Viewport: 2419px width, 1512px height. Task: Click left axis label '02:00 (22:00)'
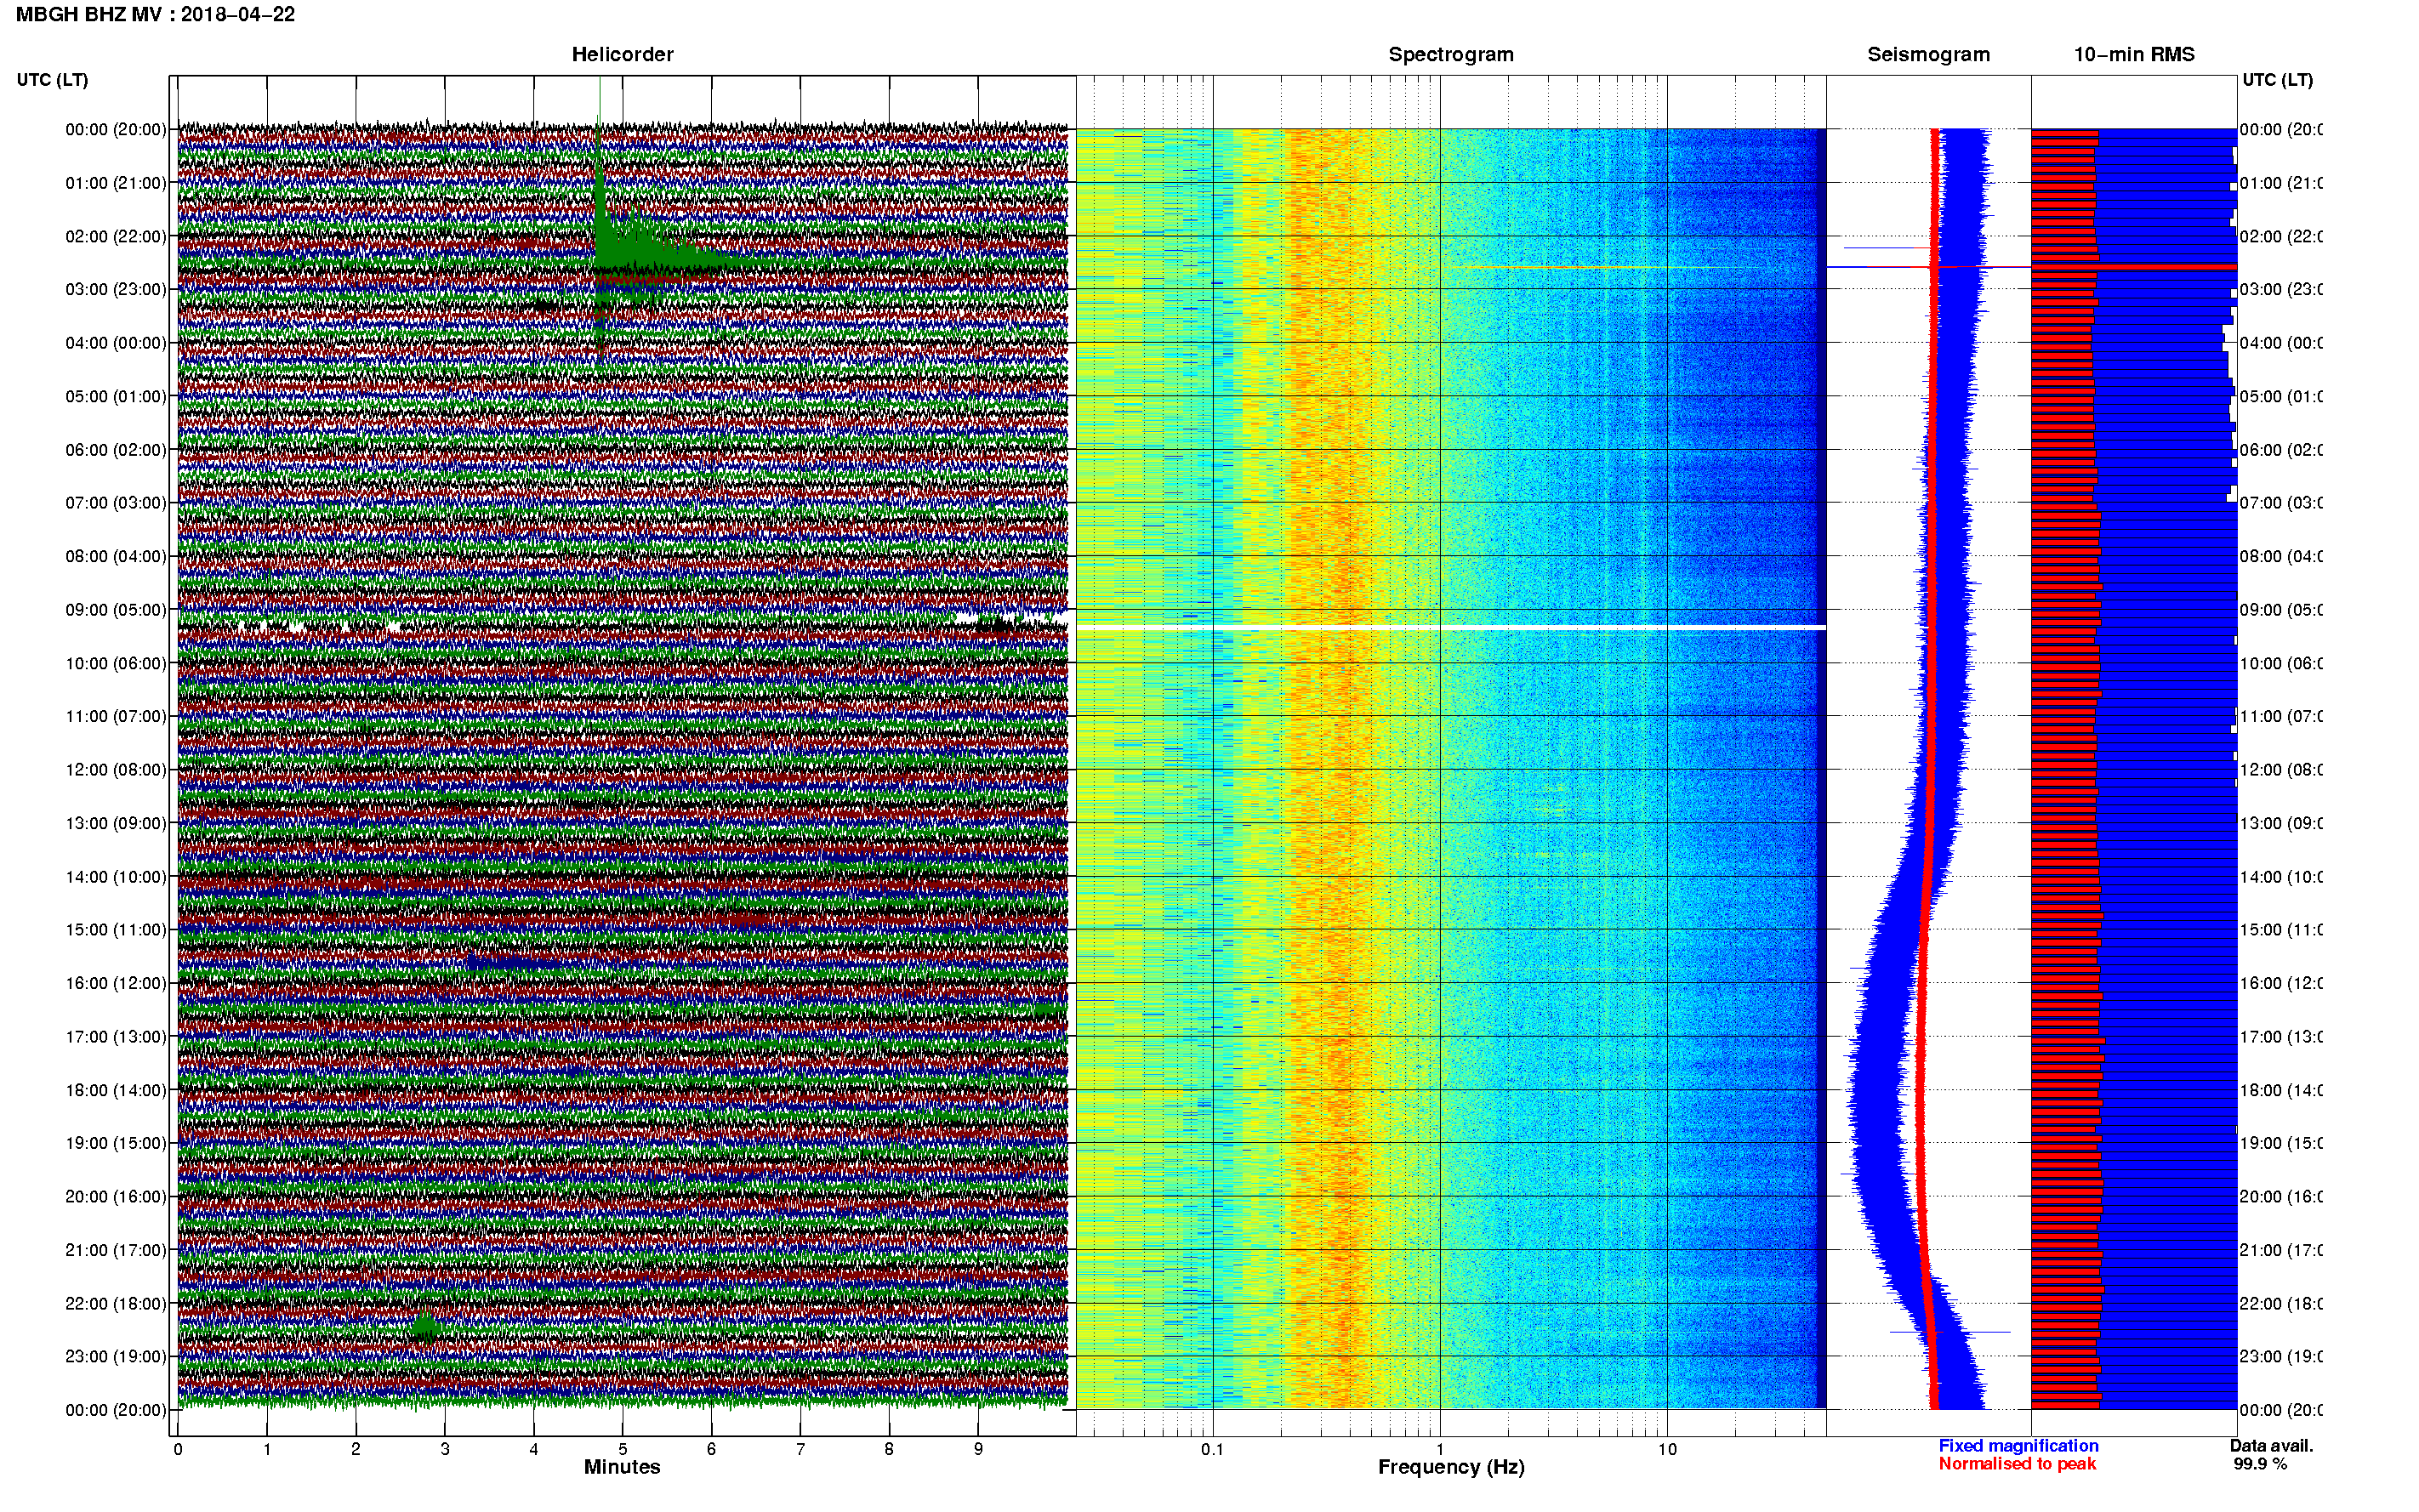116,236
